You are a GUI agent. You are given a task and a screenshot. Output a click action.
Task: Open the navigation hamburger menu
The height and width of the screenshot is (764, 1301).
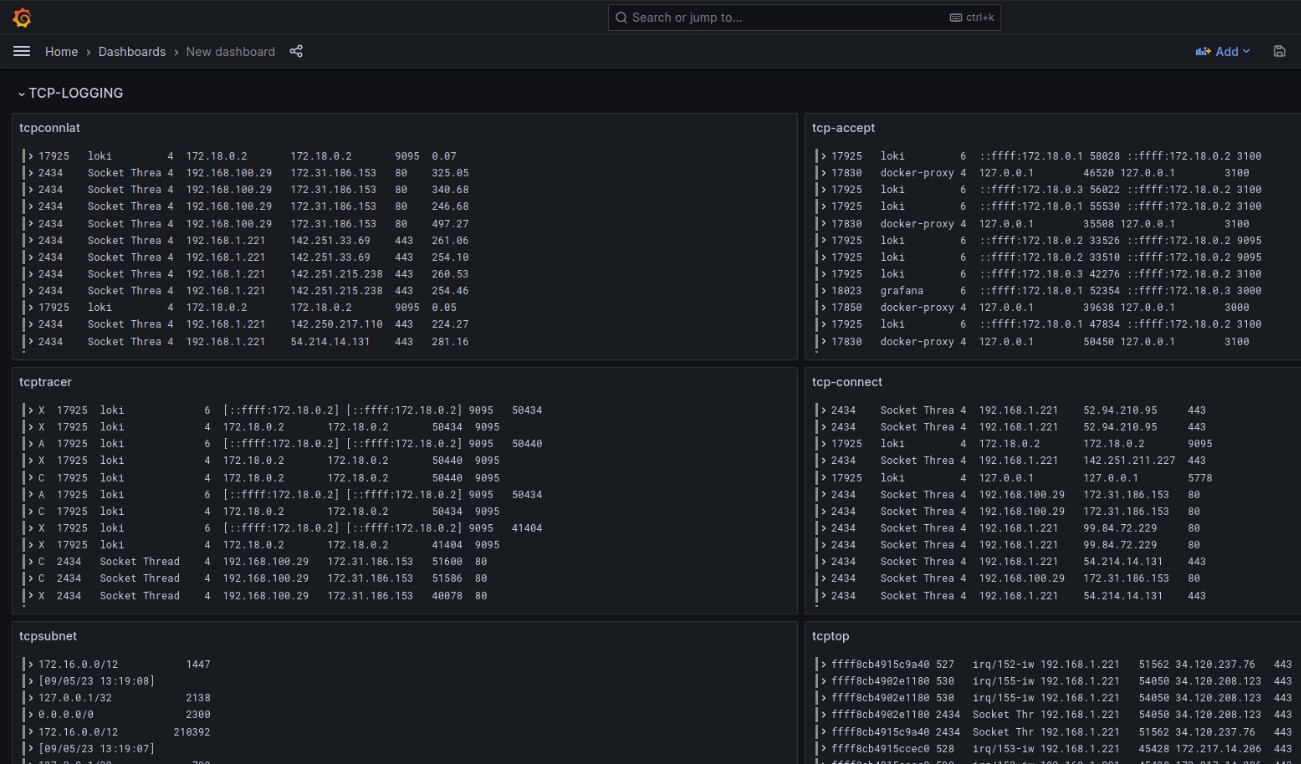21,51
